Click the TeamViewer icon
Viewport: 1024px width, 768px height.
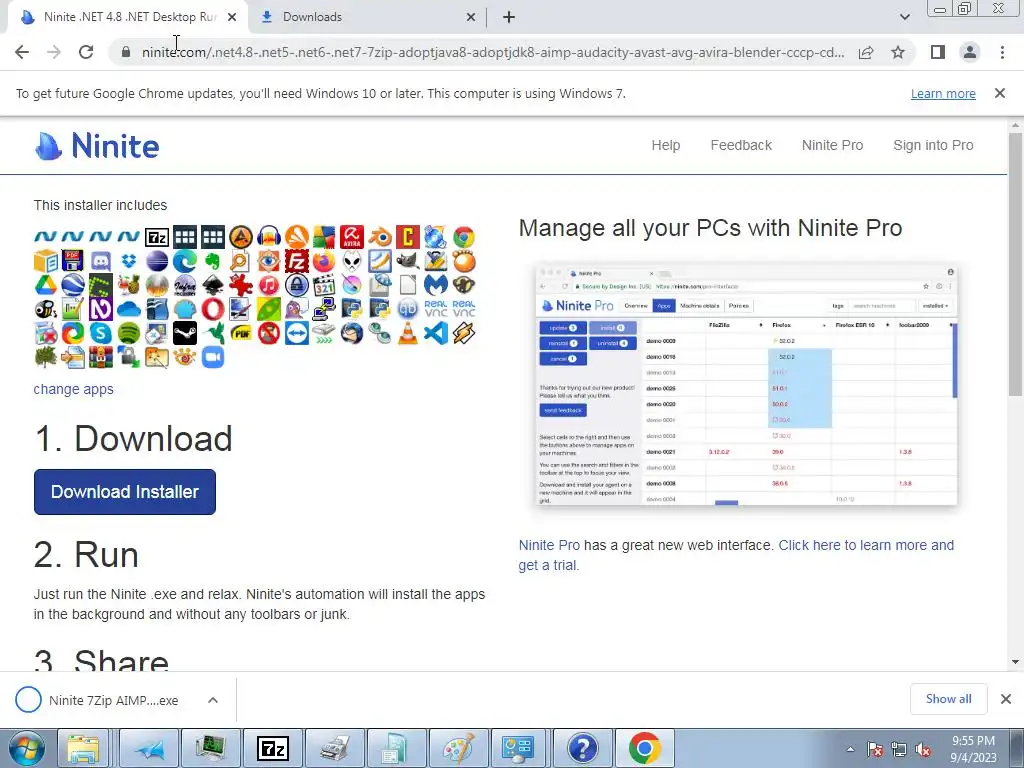point(296,333)
